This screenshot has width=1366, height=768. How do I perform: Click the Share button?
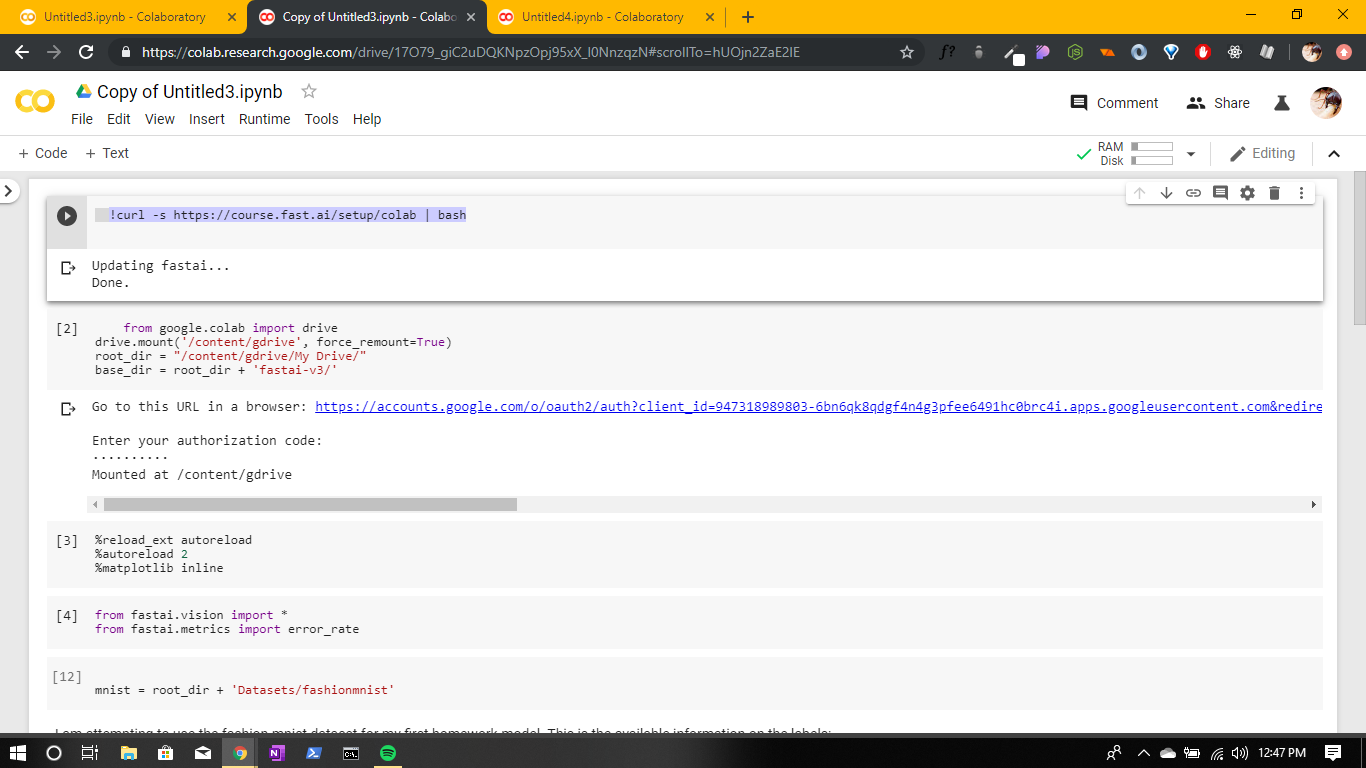(1218, 103)
